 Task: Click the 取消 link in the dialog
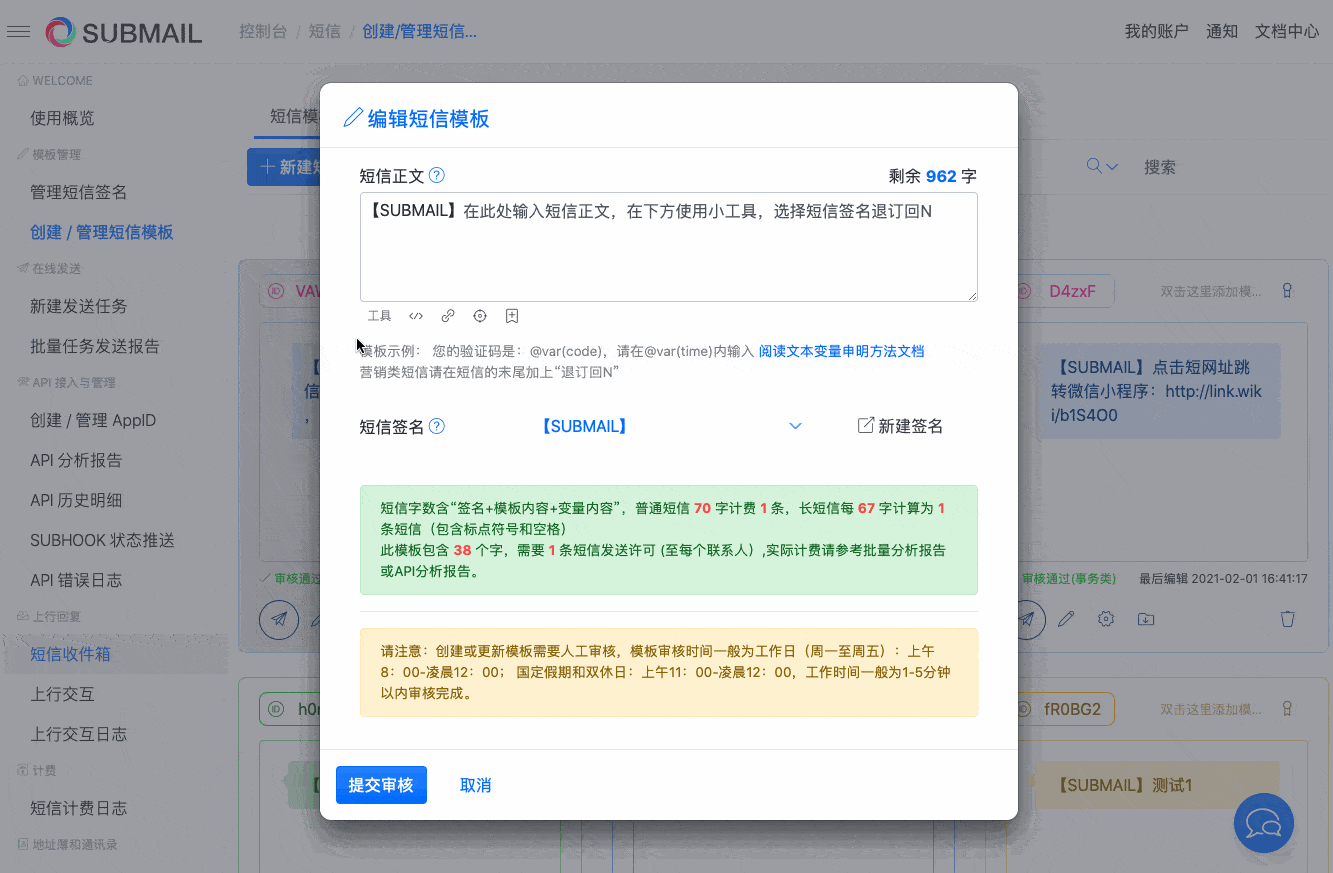pyautogui.click(x=474, y=785)
